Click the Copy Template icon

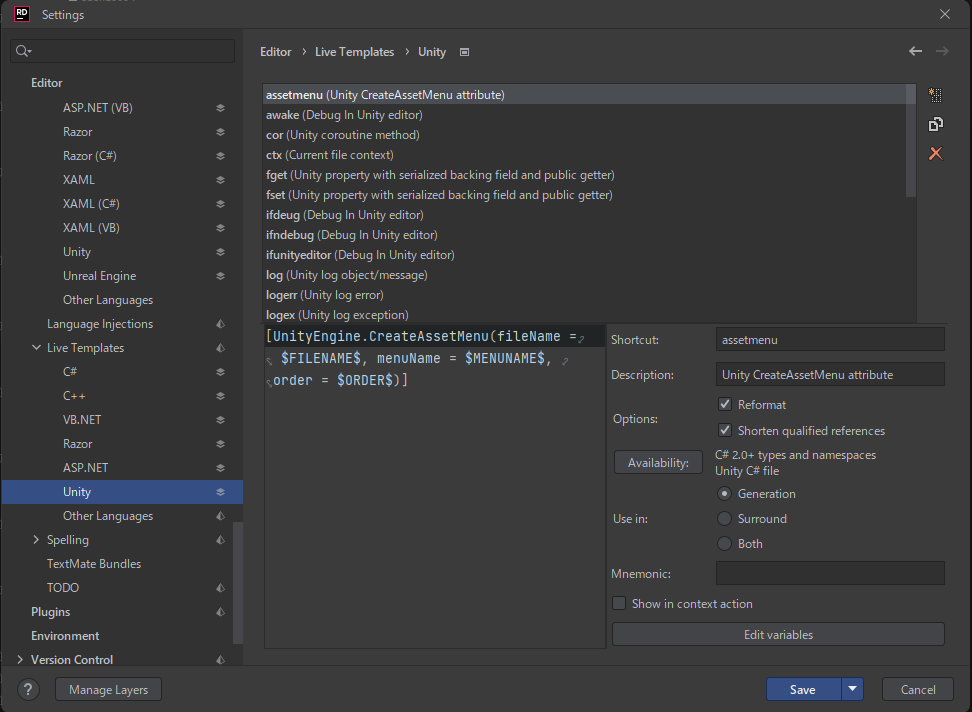pyautogui.click(x=935, y=125)
